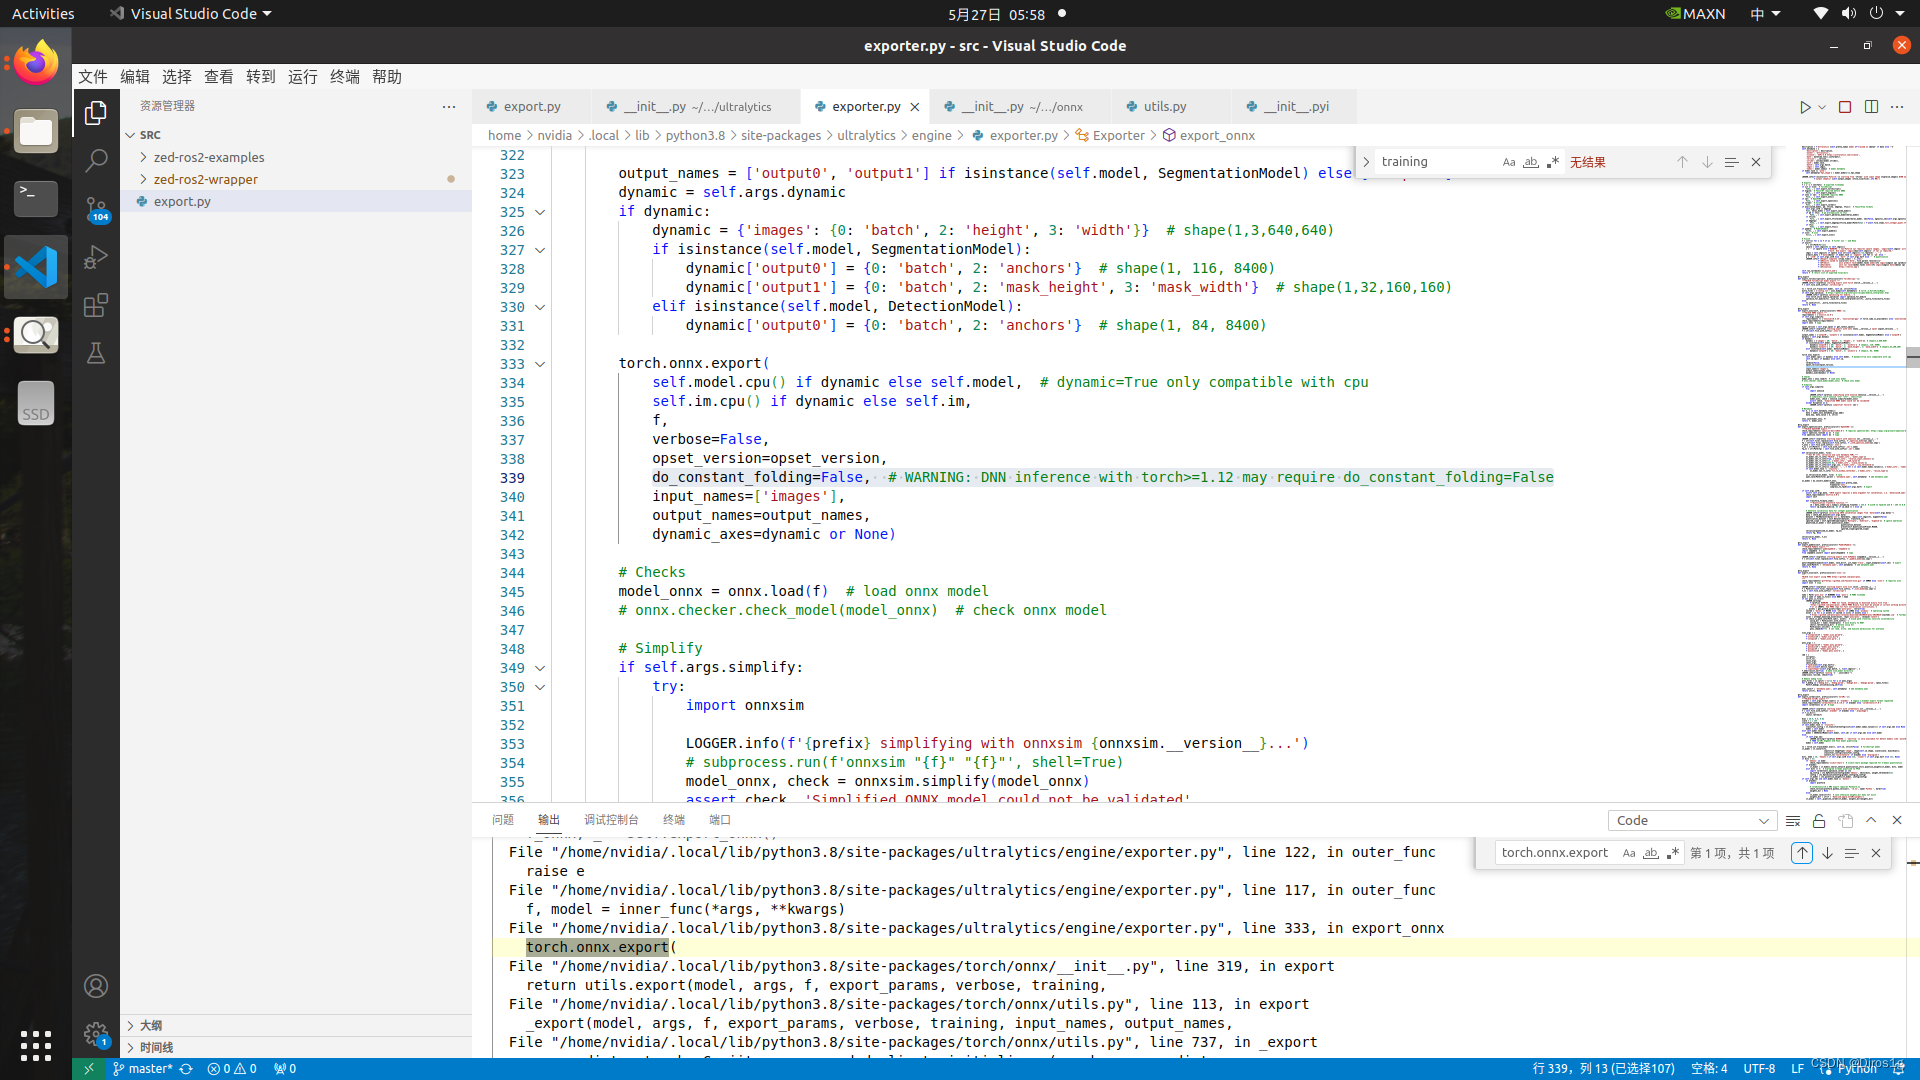Select the Run and Debug icon
The height and width of the screenshot is (1080, 1920).
tap(96, 258)
